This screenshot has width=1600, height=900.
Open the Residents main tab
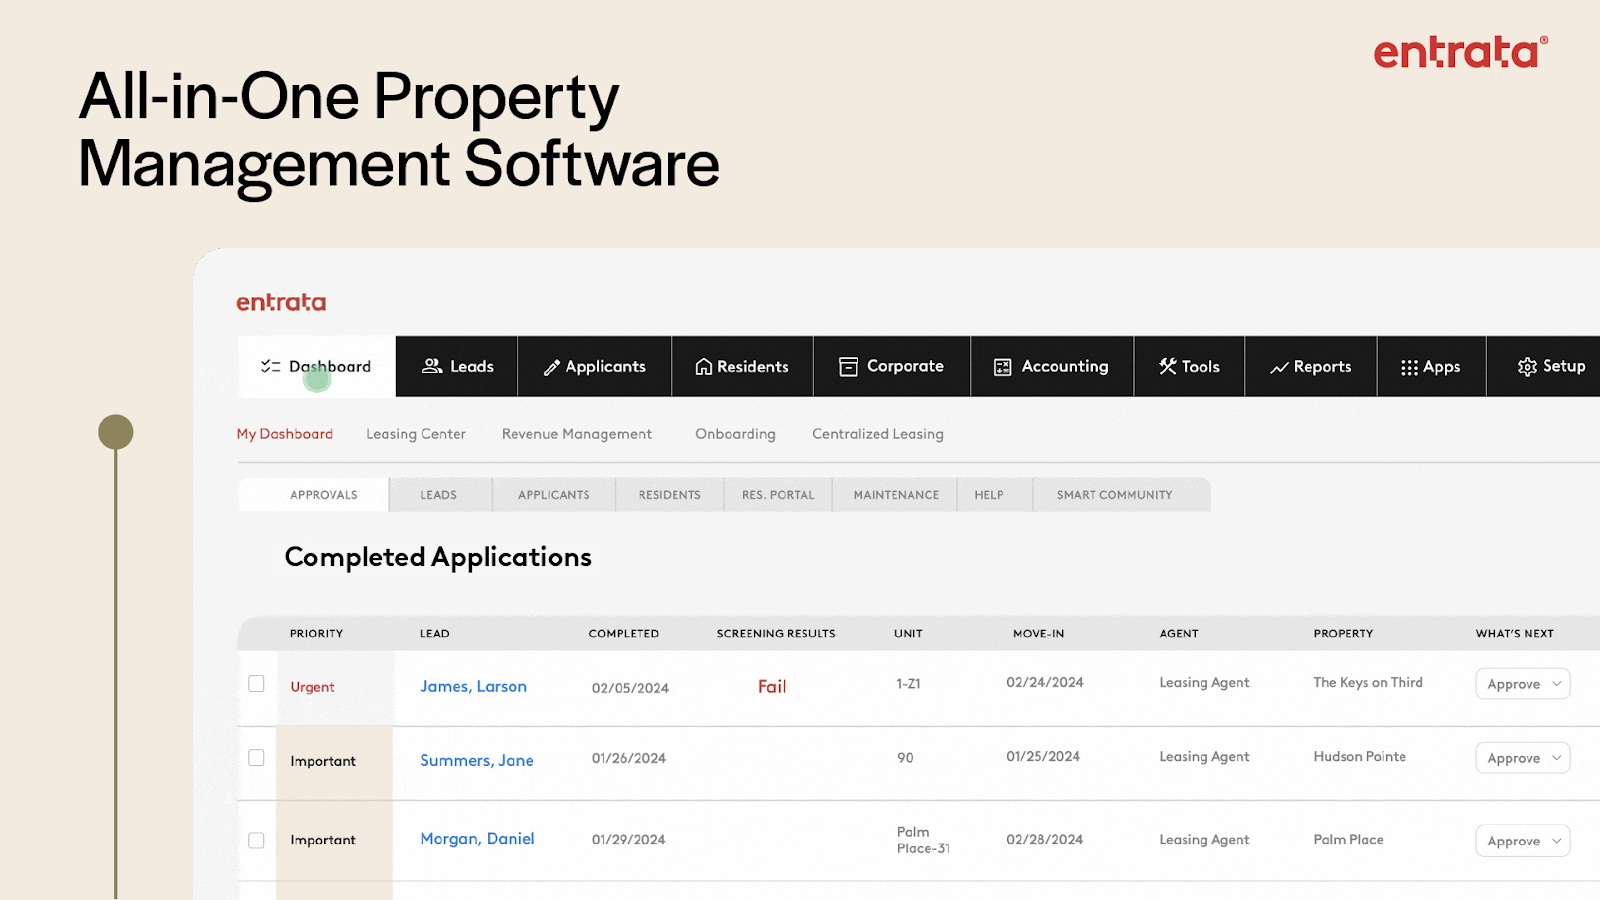743,366
